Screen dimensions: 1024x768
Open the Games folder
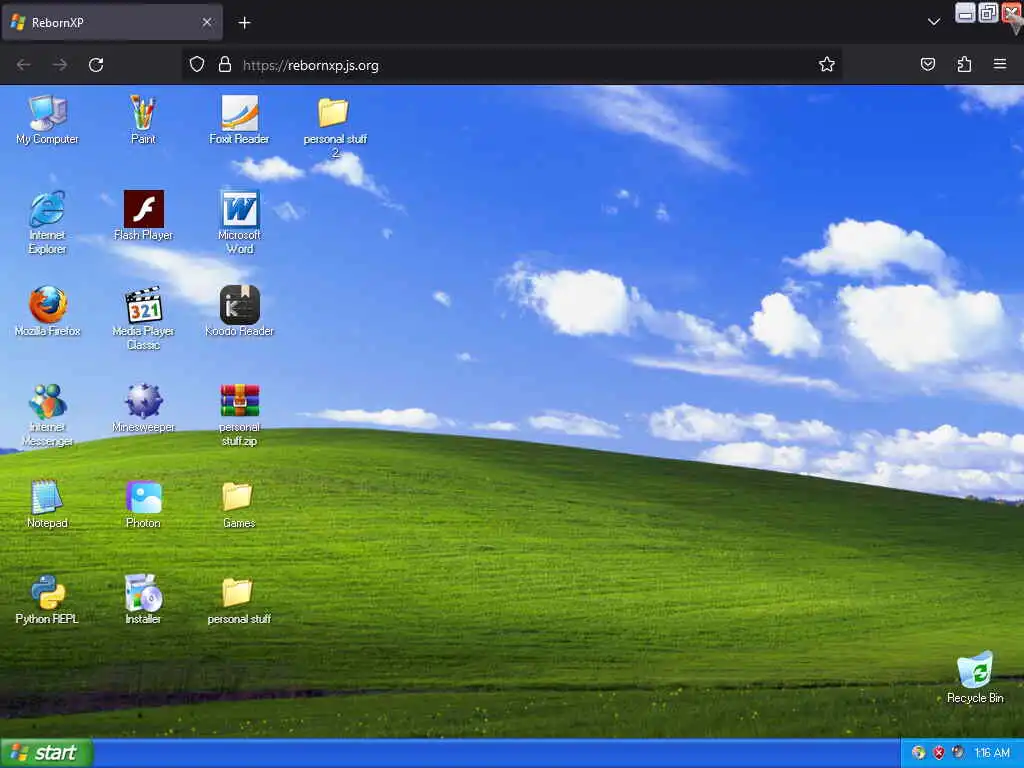click(x=239, y=504)
